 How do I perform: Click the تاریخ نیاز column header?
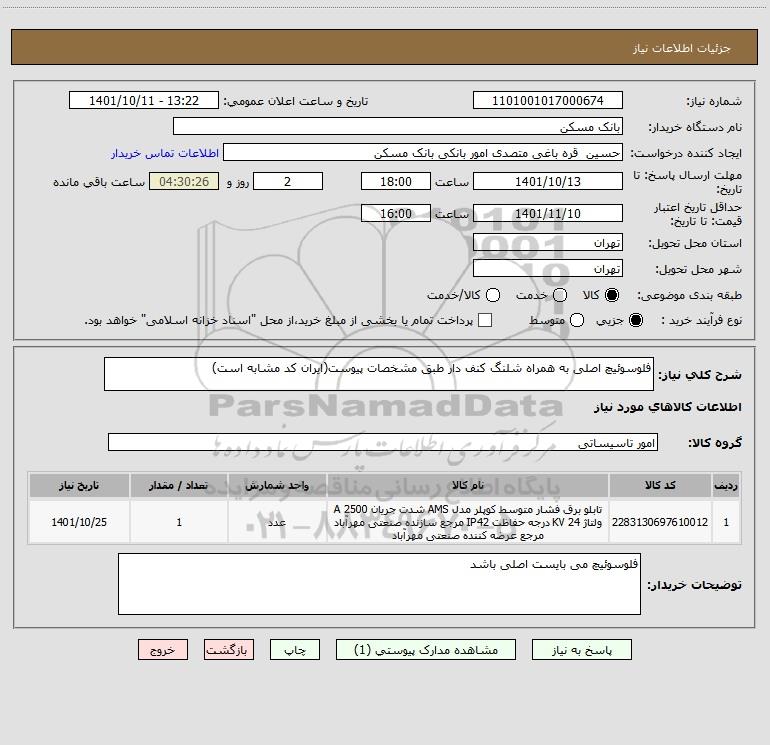click(79, 485)
